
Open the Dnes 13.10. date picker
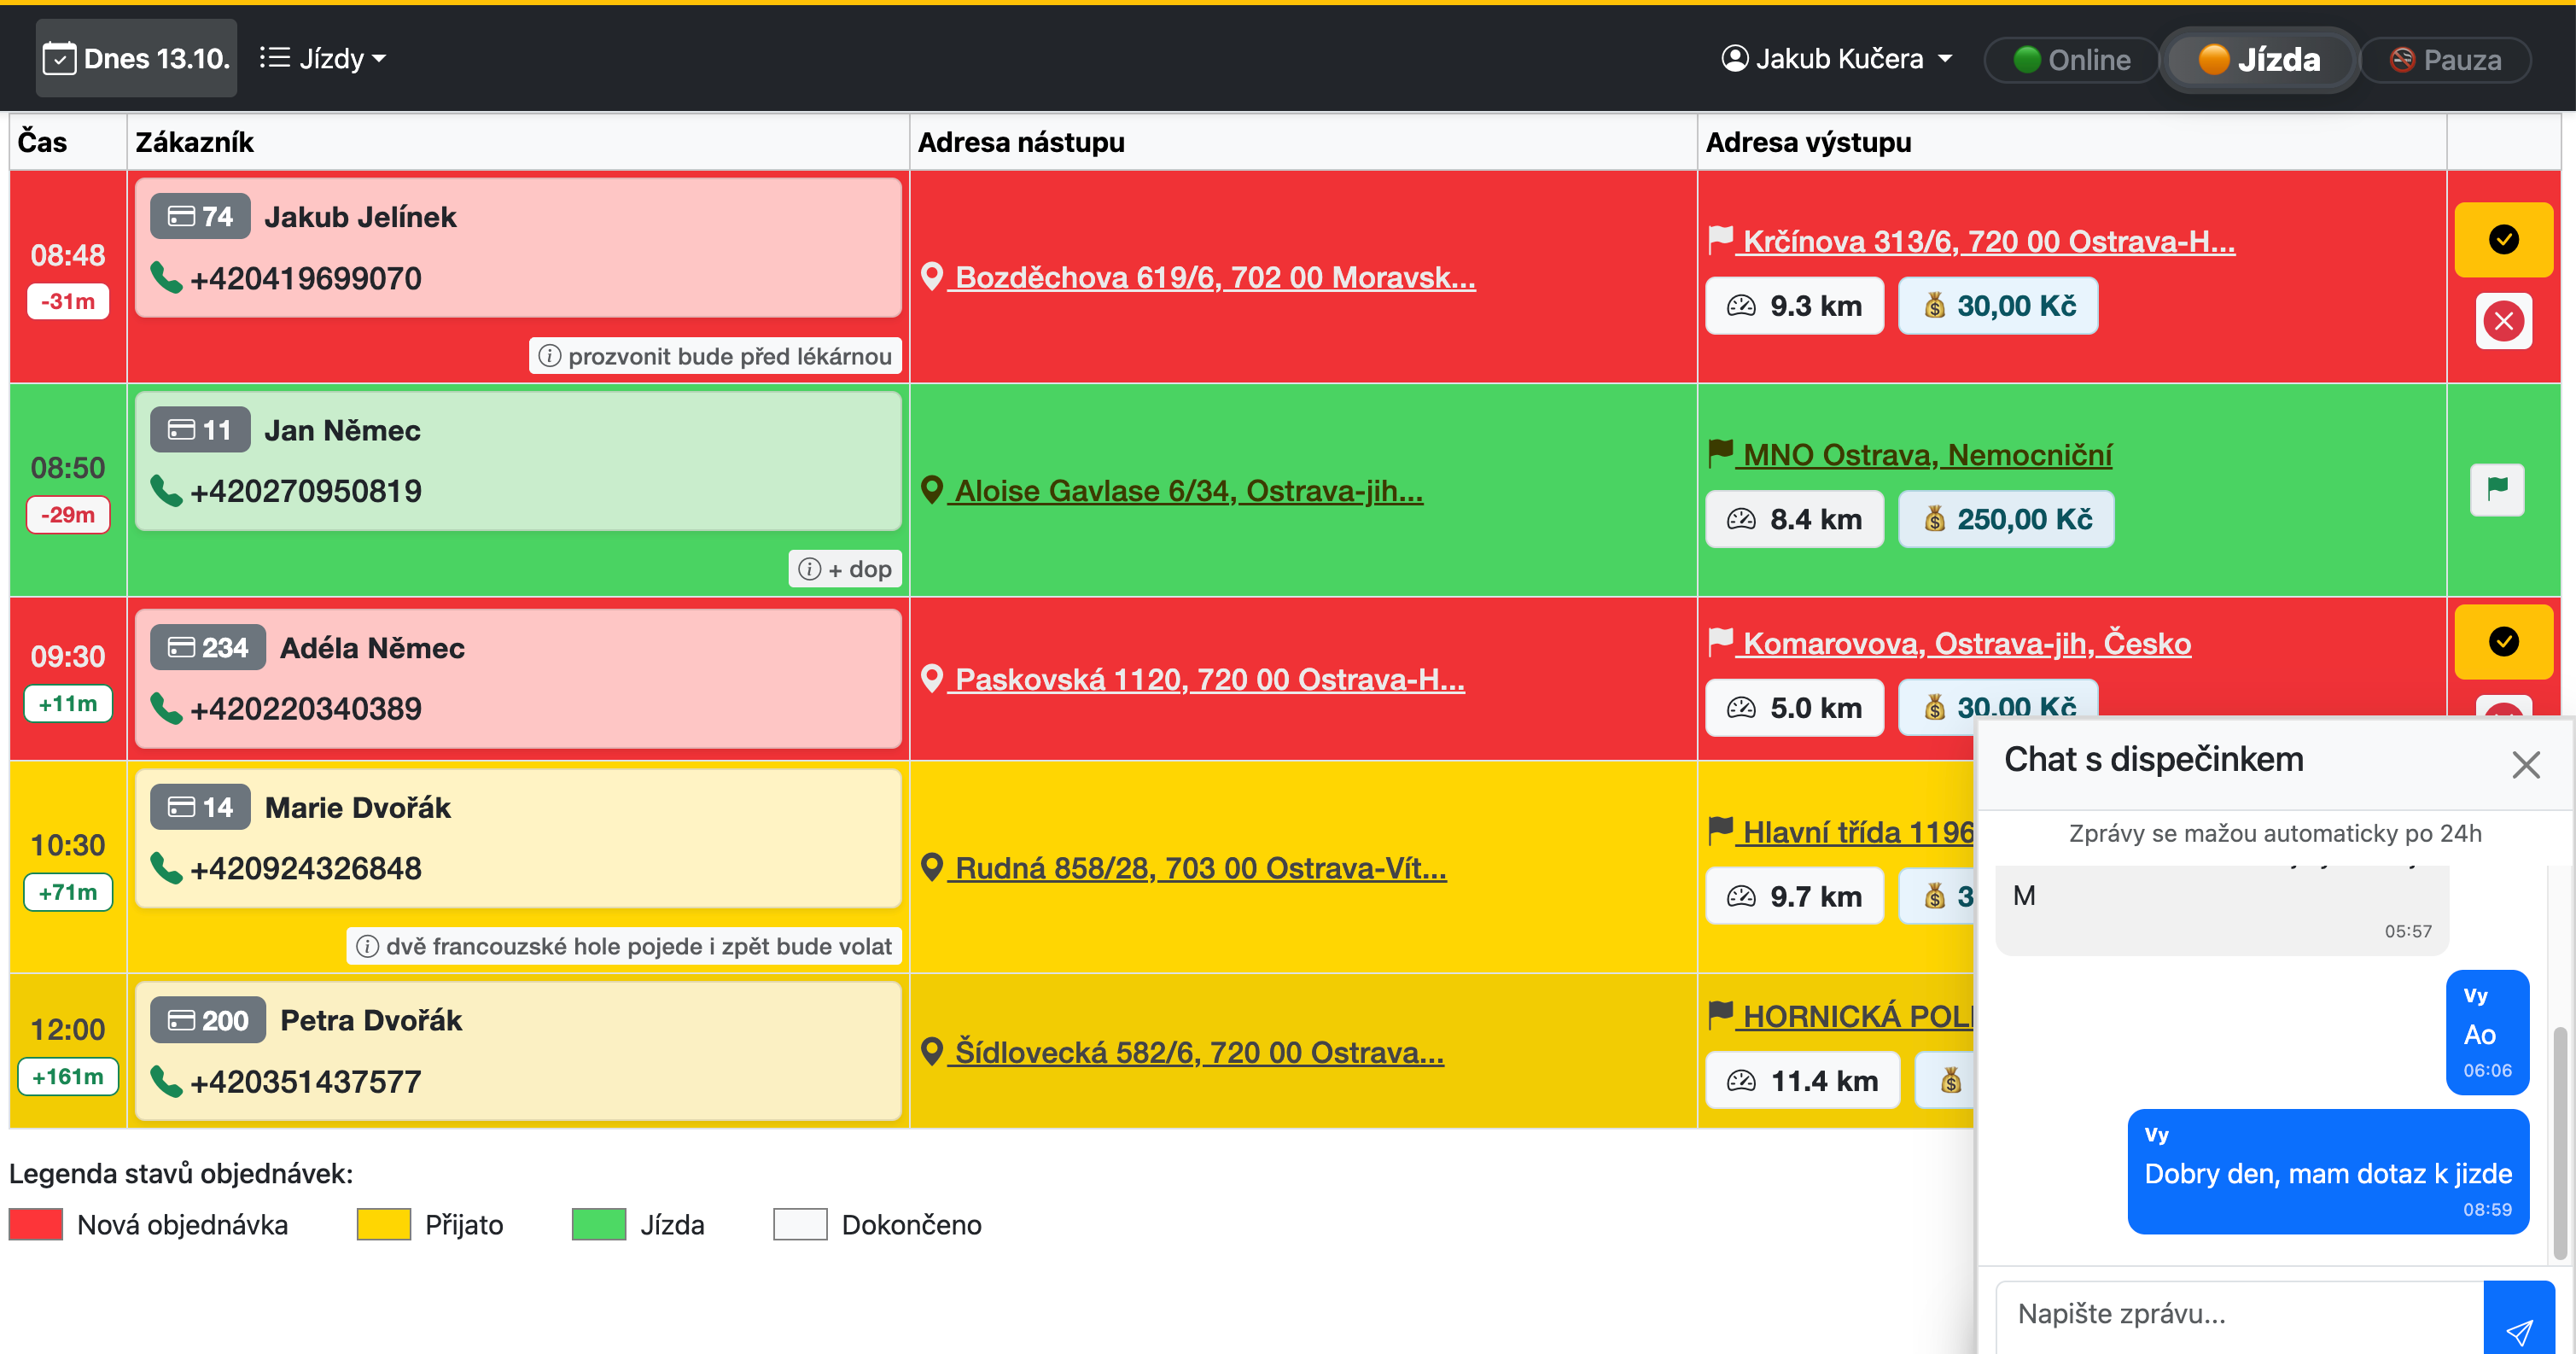click(x=137, y=58)
